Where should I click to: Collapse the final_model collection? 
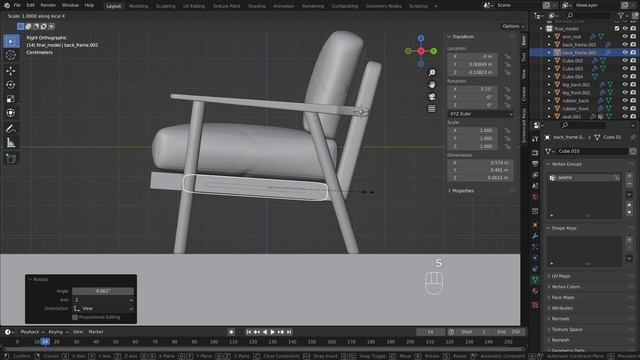coord(541,29)
